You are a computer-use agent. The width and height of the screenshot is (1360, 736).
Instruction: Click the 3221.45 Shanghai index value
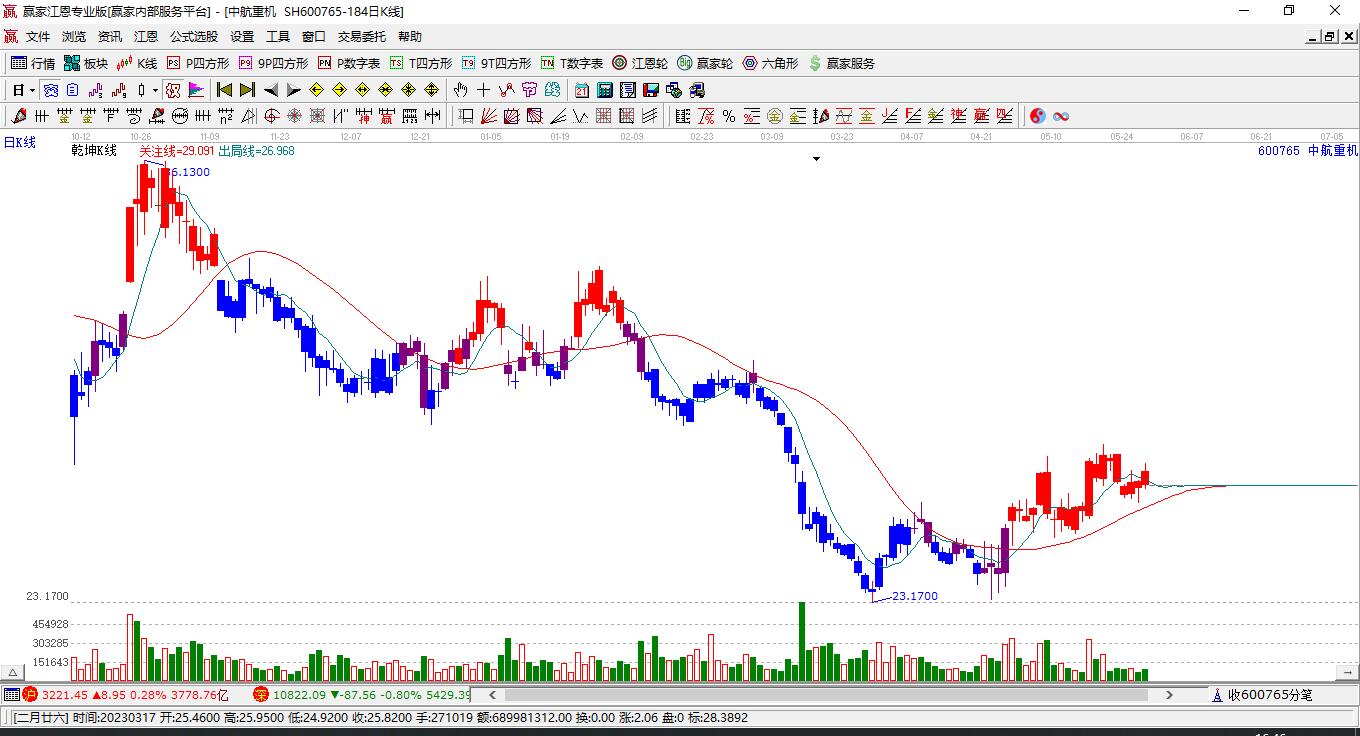pos(66,694)
